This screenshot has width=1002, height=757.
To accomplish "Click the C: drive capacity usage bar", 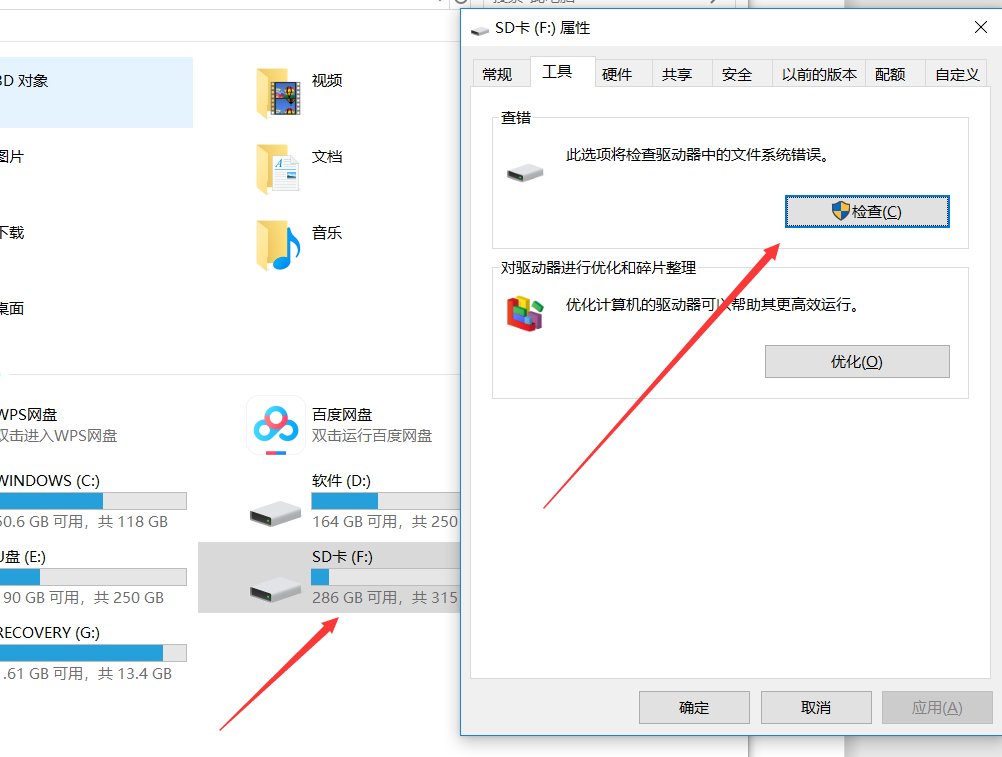I will click(93, 500).
